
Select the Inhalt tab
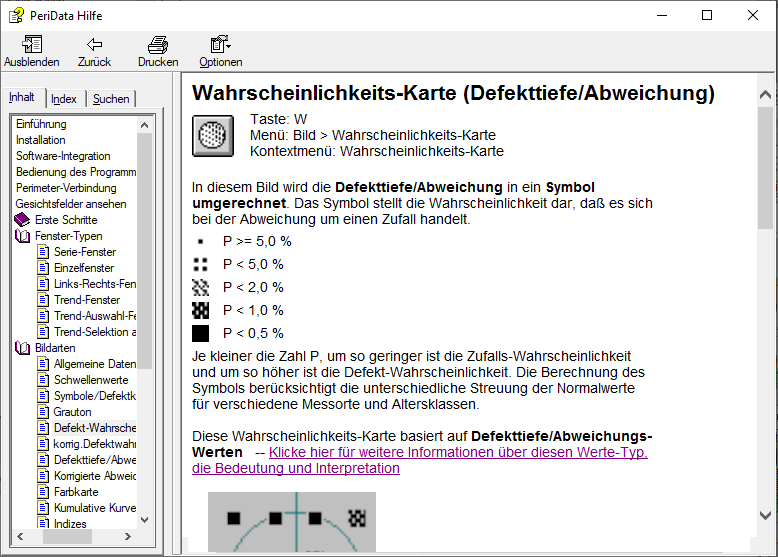coord(22,98)
